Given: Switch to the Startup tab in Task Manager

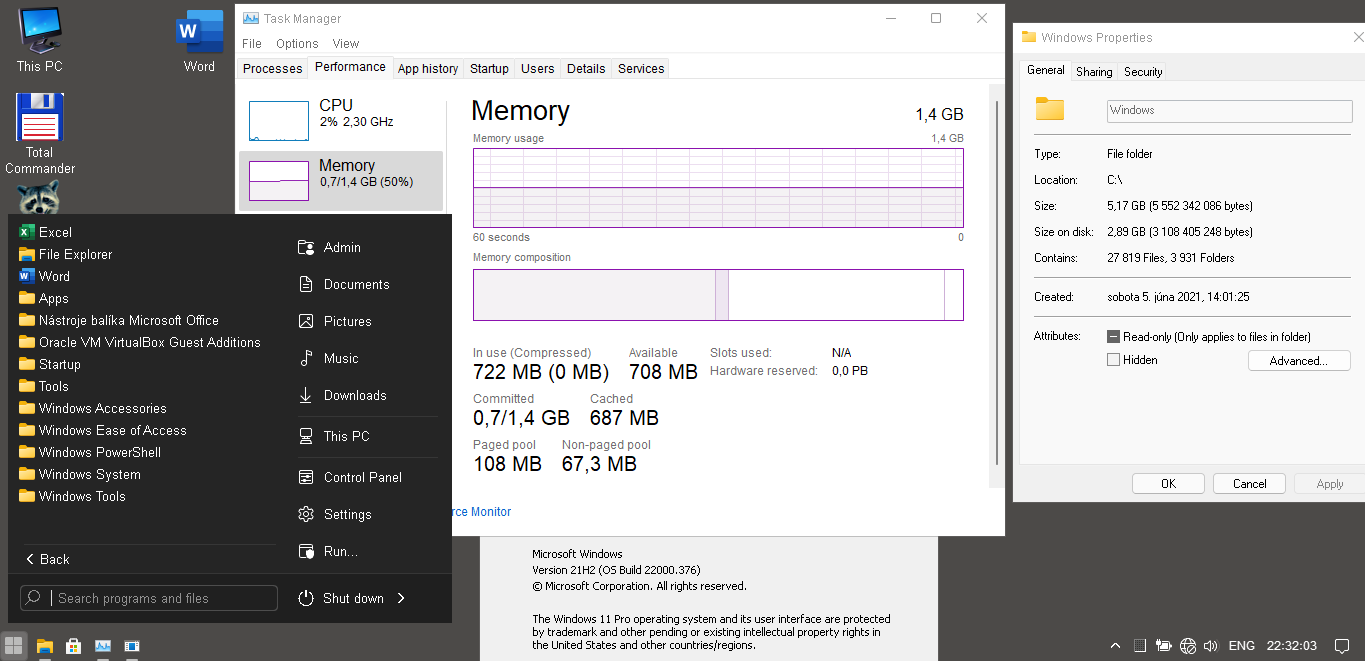Looking at the screenshot, I should [x=489, y=69].
